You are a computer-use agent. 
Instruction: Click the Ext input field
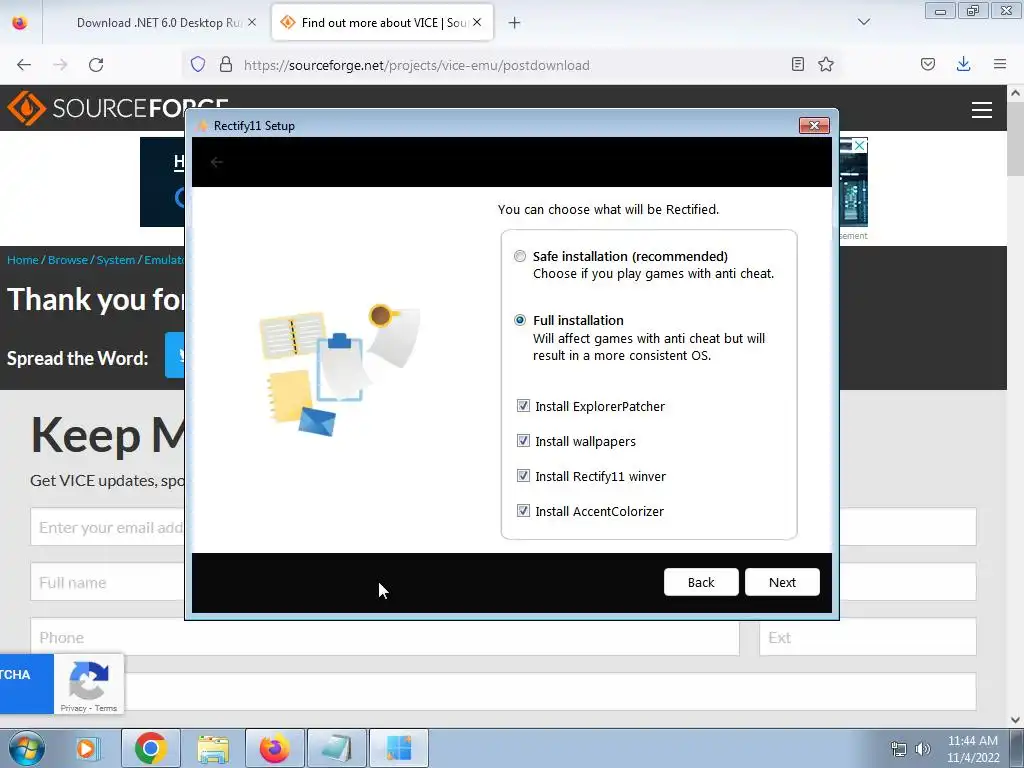click(x=867, y=637)
